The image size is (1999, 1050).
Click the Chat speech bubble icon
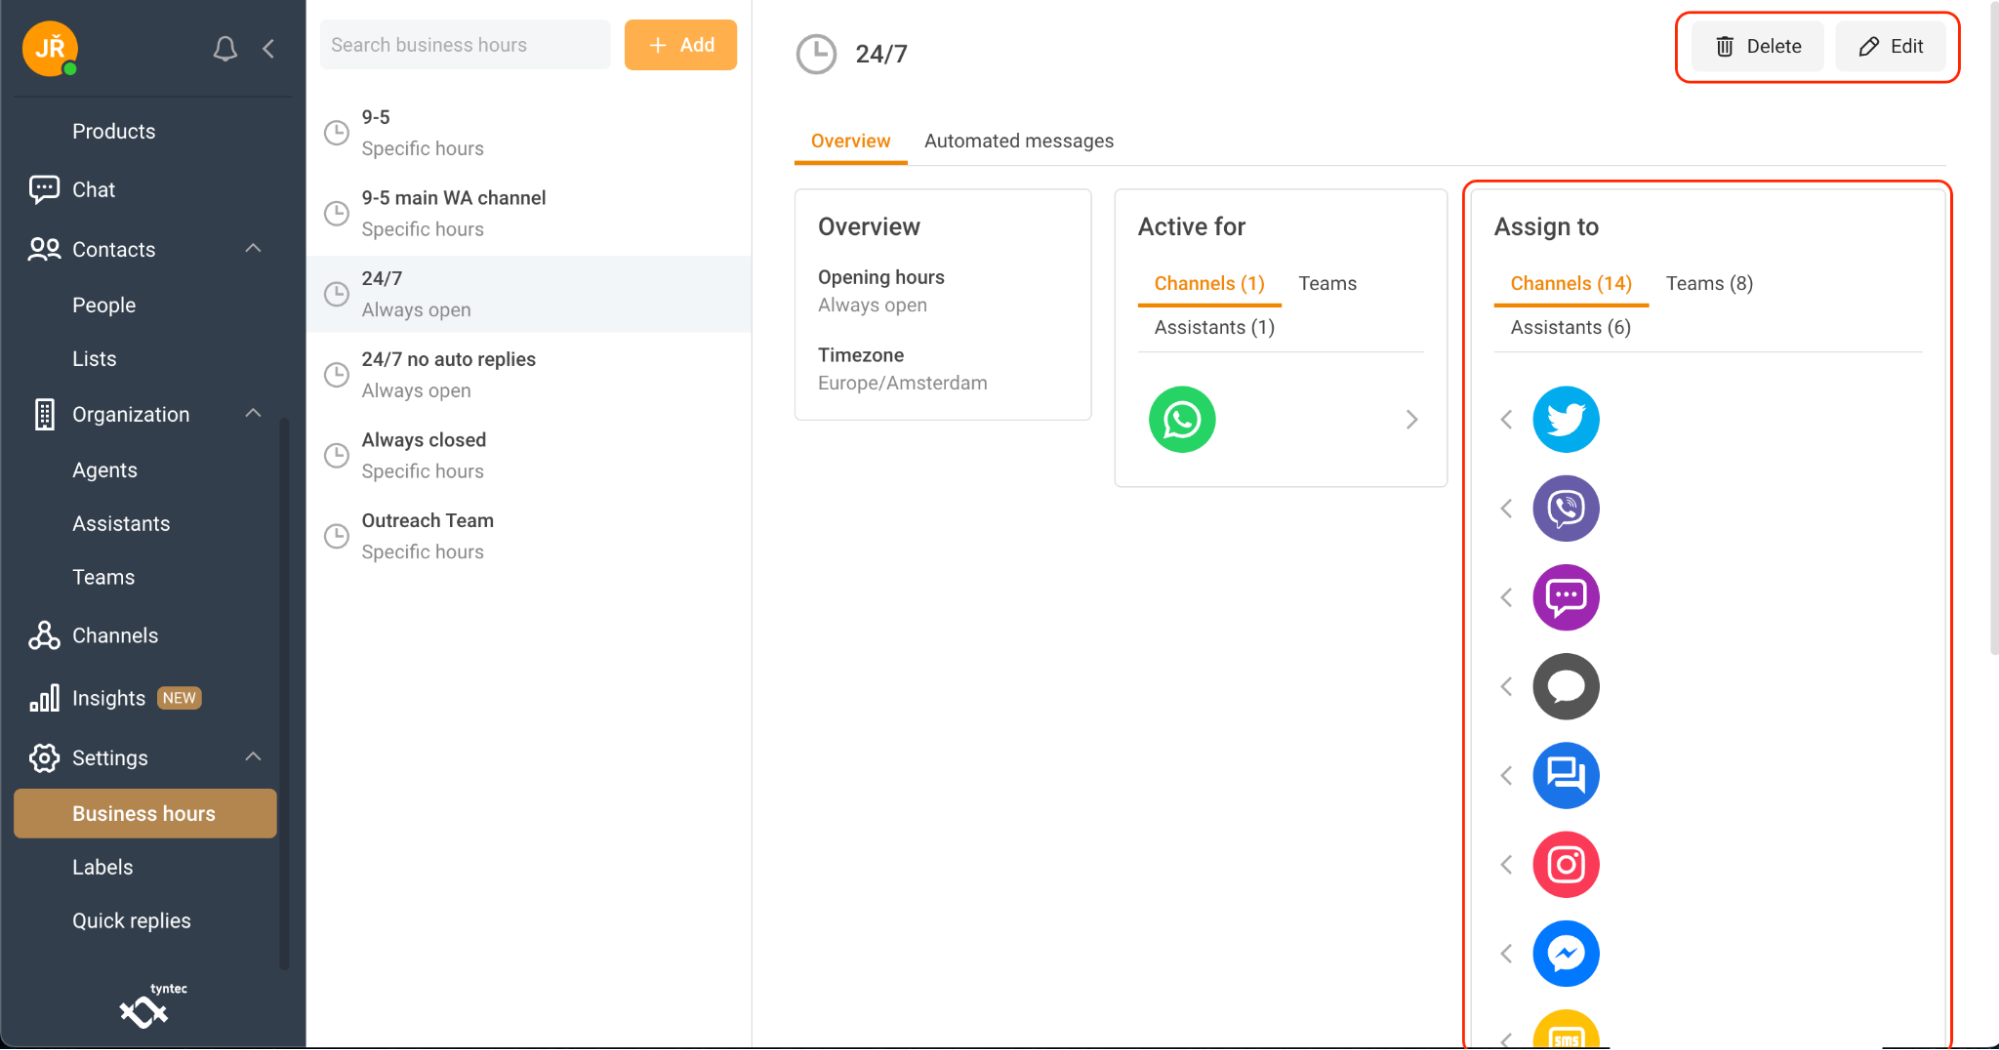[44, 189]
